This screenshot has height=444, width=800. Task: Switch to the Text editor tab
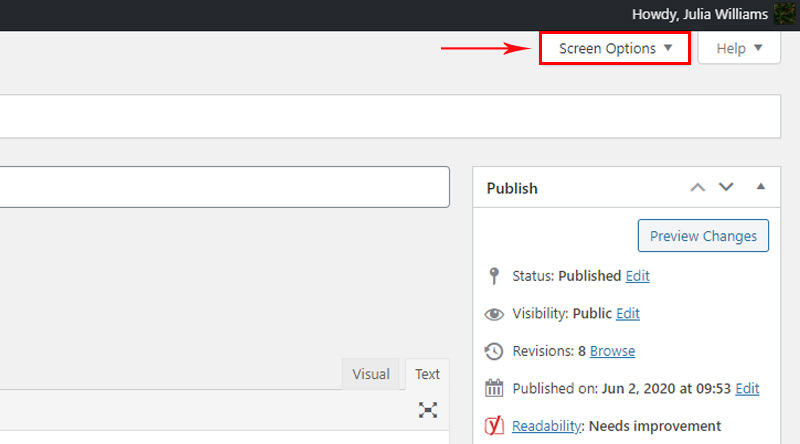point(428,374)
